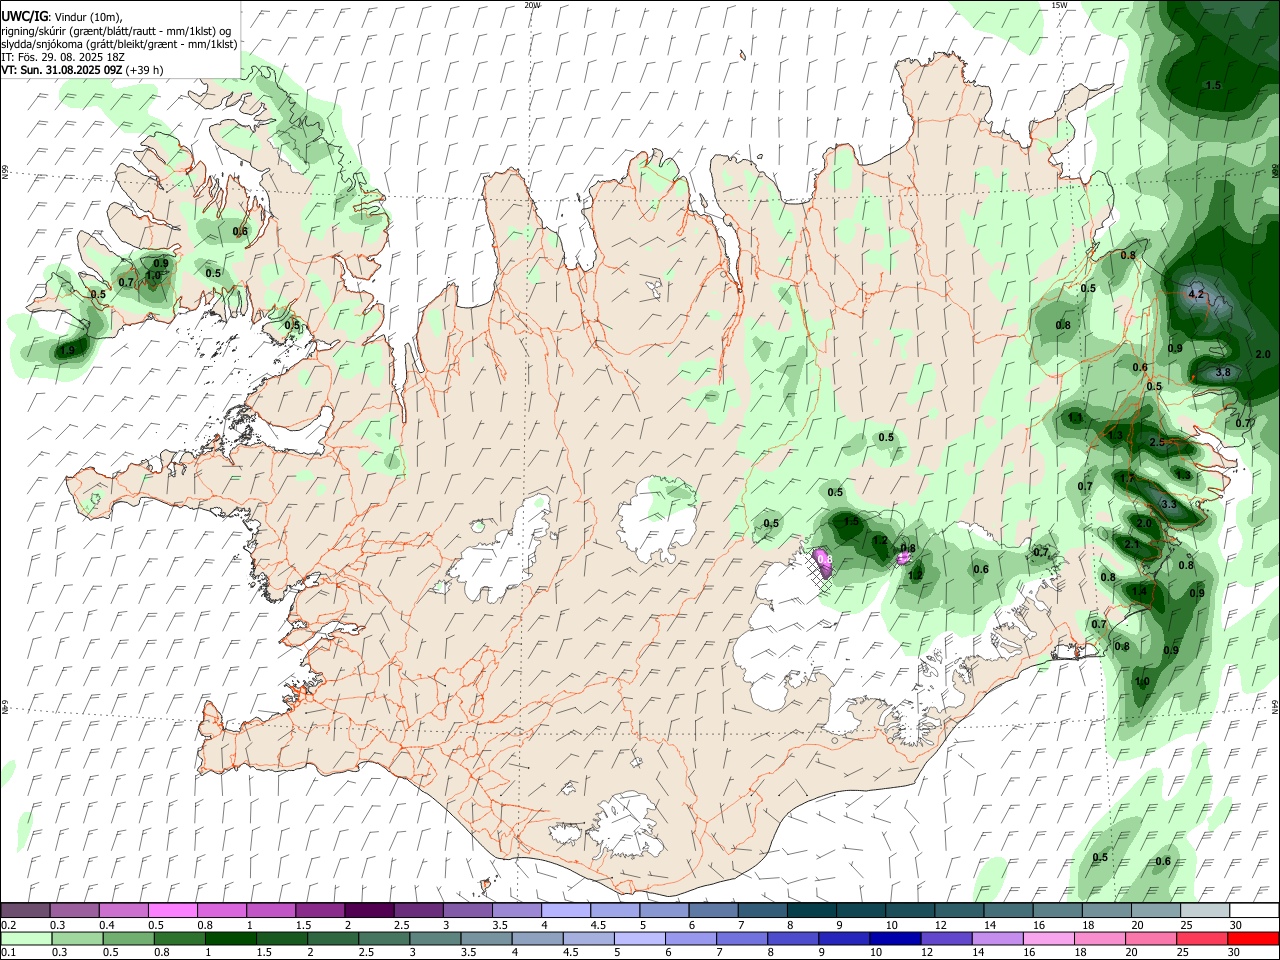Screen dimensions: 1280x960
Task: Select the white 30 mm snow legend swatch
Action: (x=1254, y=910)
